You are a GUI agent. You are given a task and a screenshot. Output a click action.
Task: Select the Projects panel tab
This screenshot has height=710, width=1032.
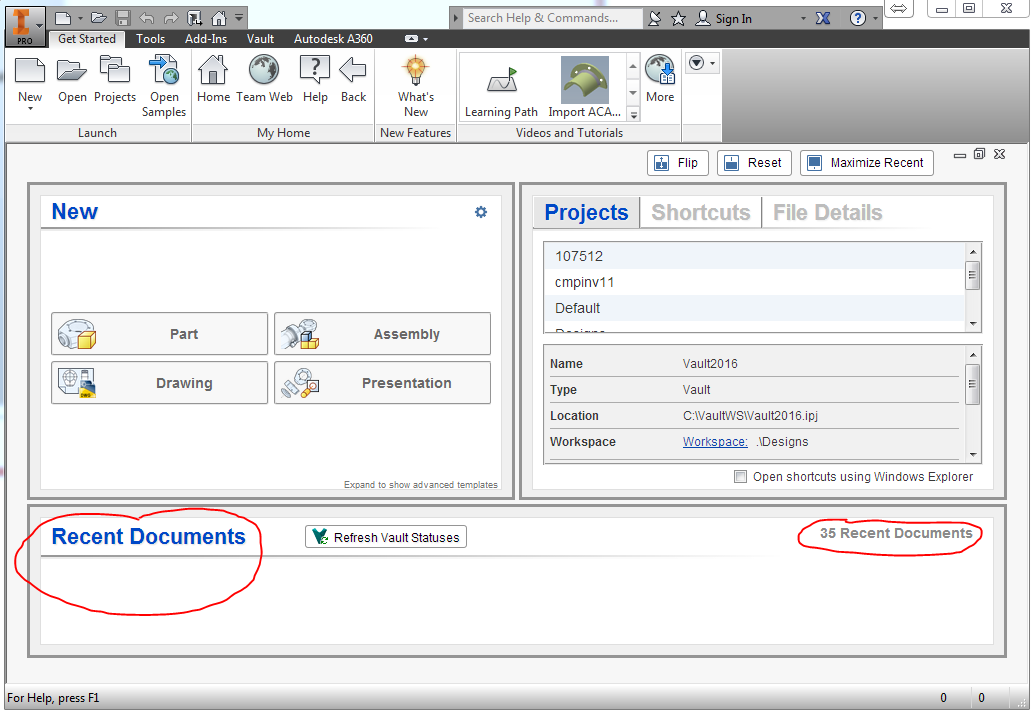(586, 213)
